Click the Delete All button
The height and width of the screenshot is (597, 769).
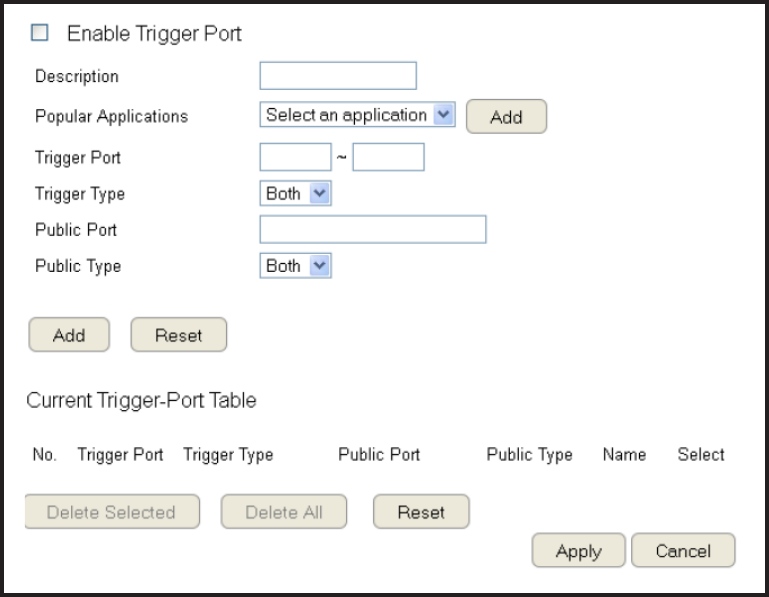pos(284,512)
